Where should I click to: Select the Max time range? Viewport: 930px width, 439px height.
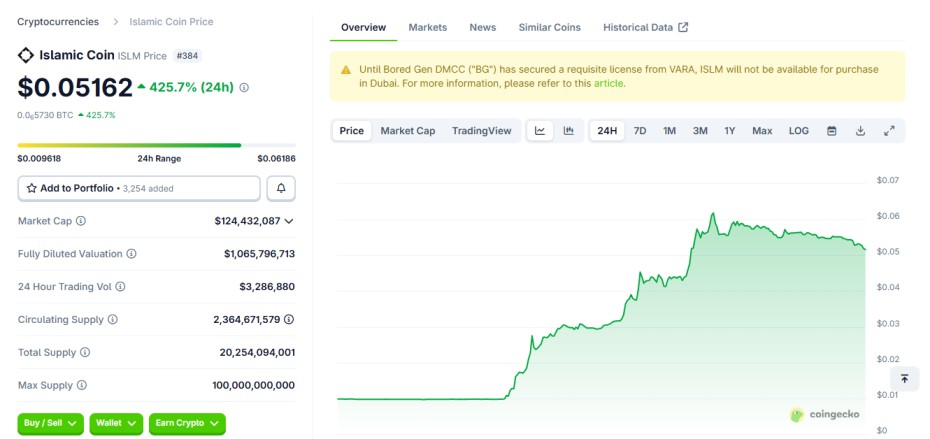[x=762, y=131]
